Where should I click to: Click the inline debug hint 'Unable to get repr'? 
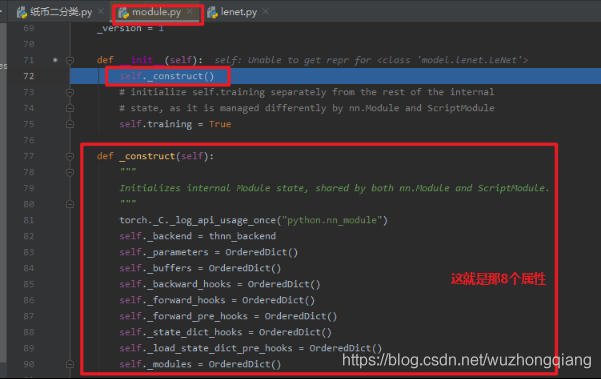coord(371,60)
